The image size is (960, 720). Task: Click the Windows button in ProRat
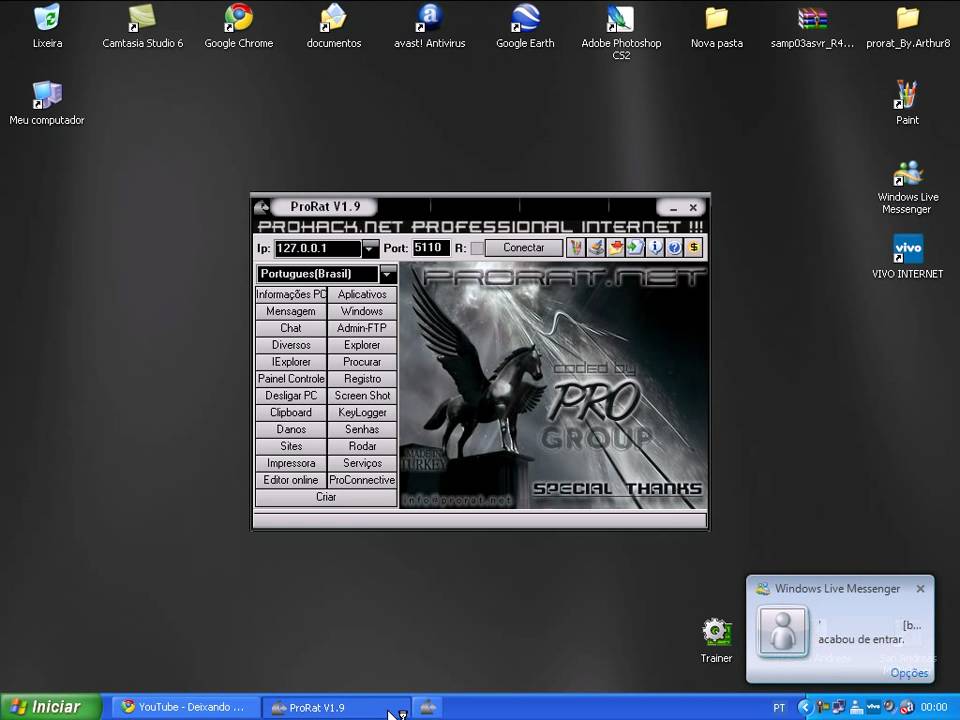[x=362, y=311]
